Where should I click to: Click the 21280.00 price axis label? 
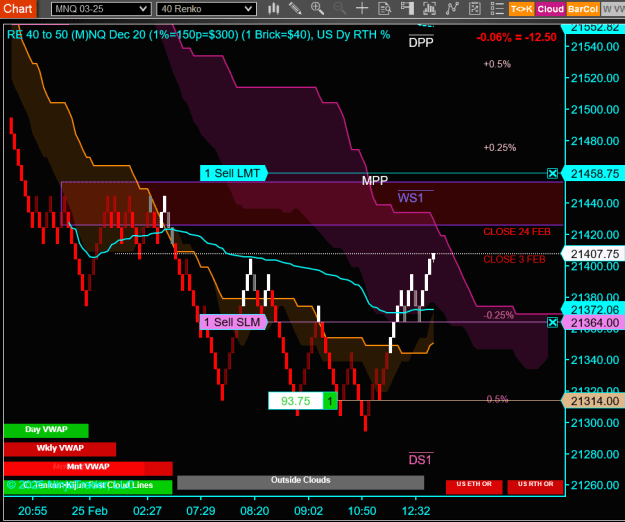595,454
